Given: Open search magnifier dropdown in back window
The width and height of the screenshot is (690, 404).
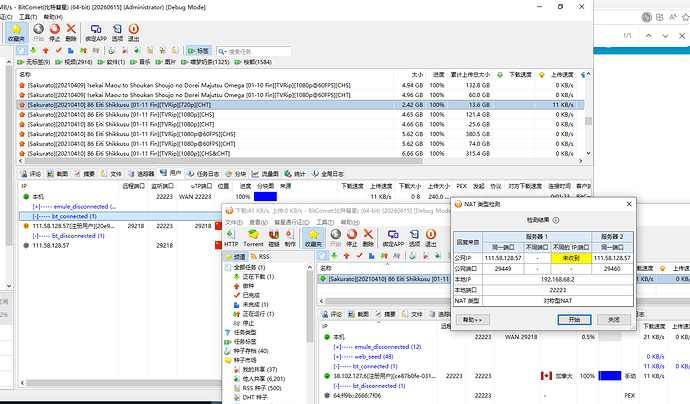Looking at the screenshot, I should (222, 51).
